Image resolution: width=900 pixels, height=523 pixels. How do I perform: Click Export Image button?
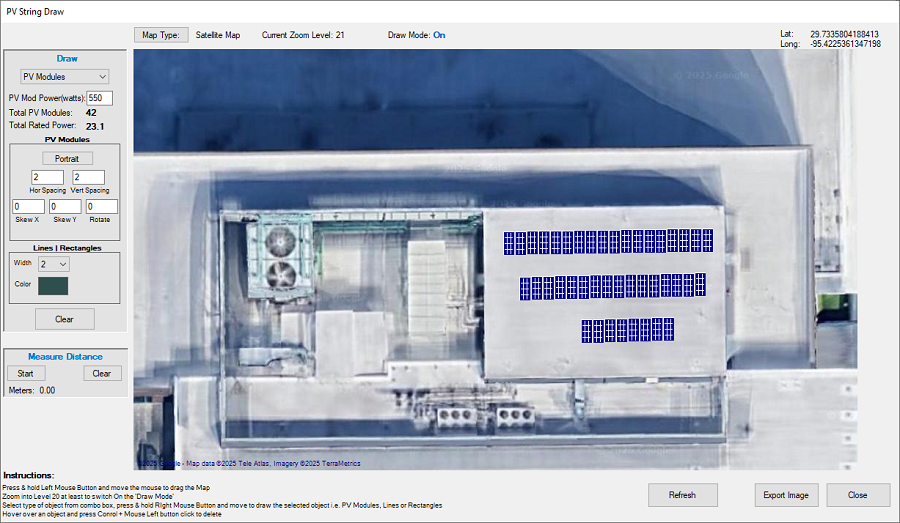coord(786,495)
